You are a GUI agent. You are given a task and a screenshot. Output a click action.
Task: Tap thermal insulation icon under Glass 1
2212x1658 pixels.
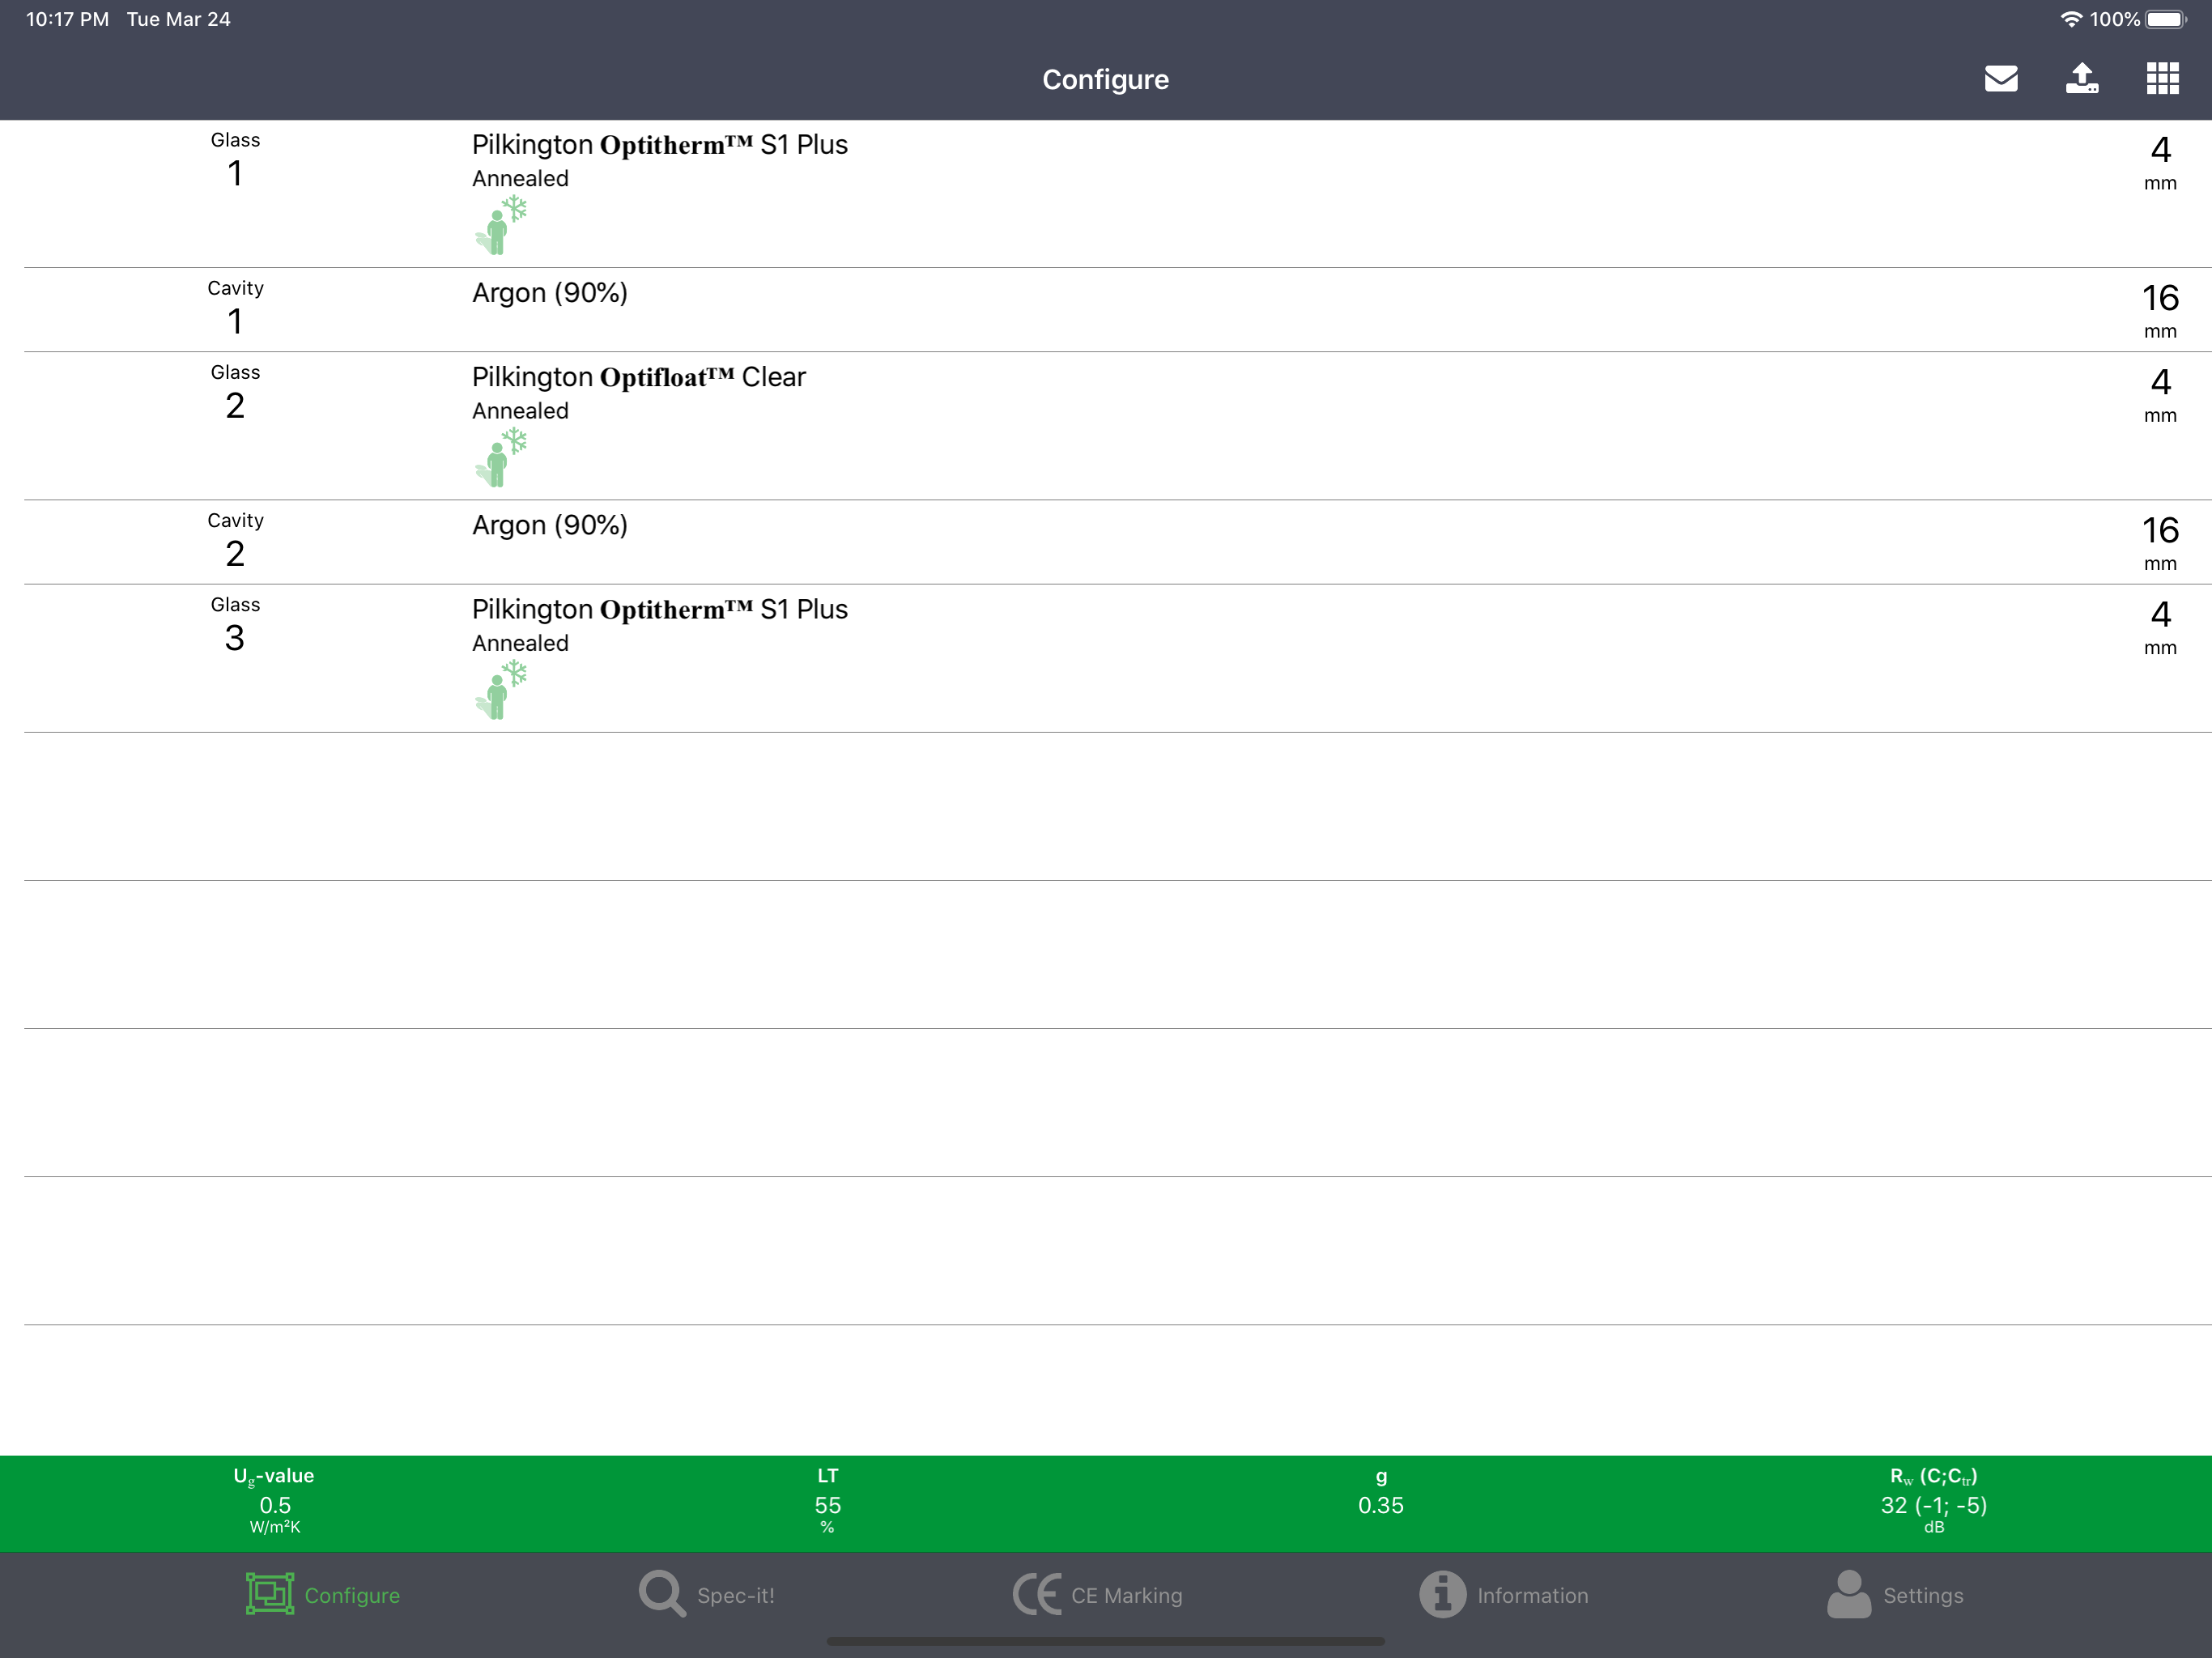click(x=500, y=225)
